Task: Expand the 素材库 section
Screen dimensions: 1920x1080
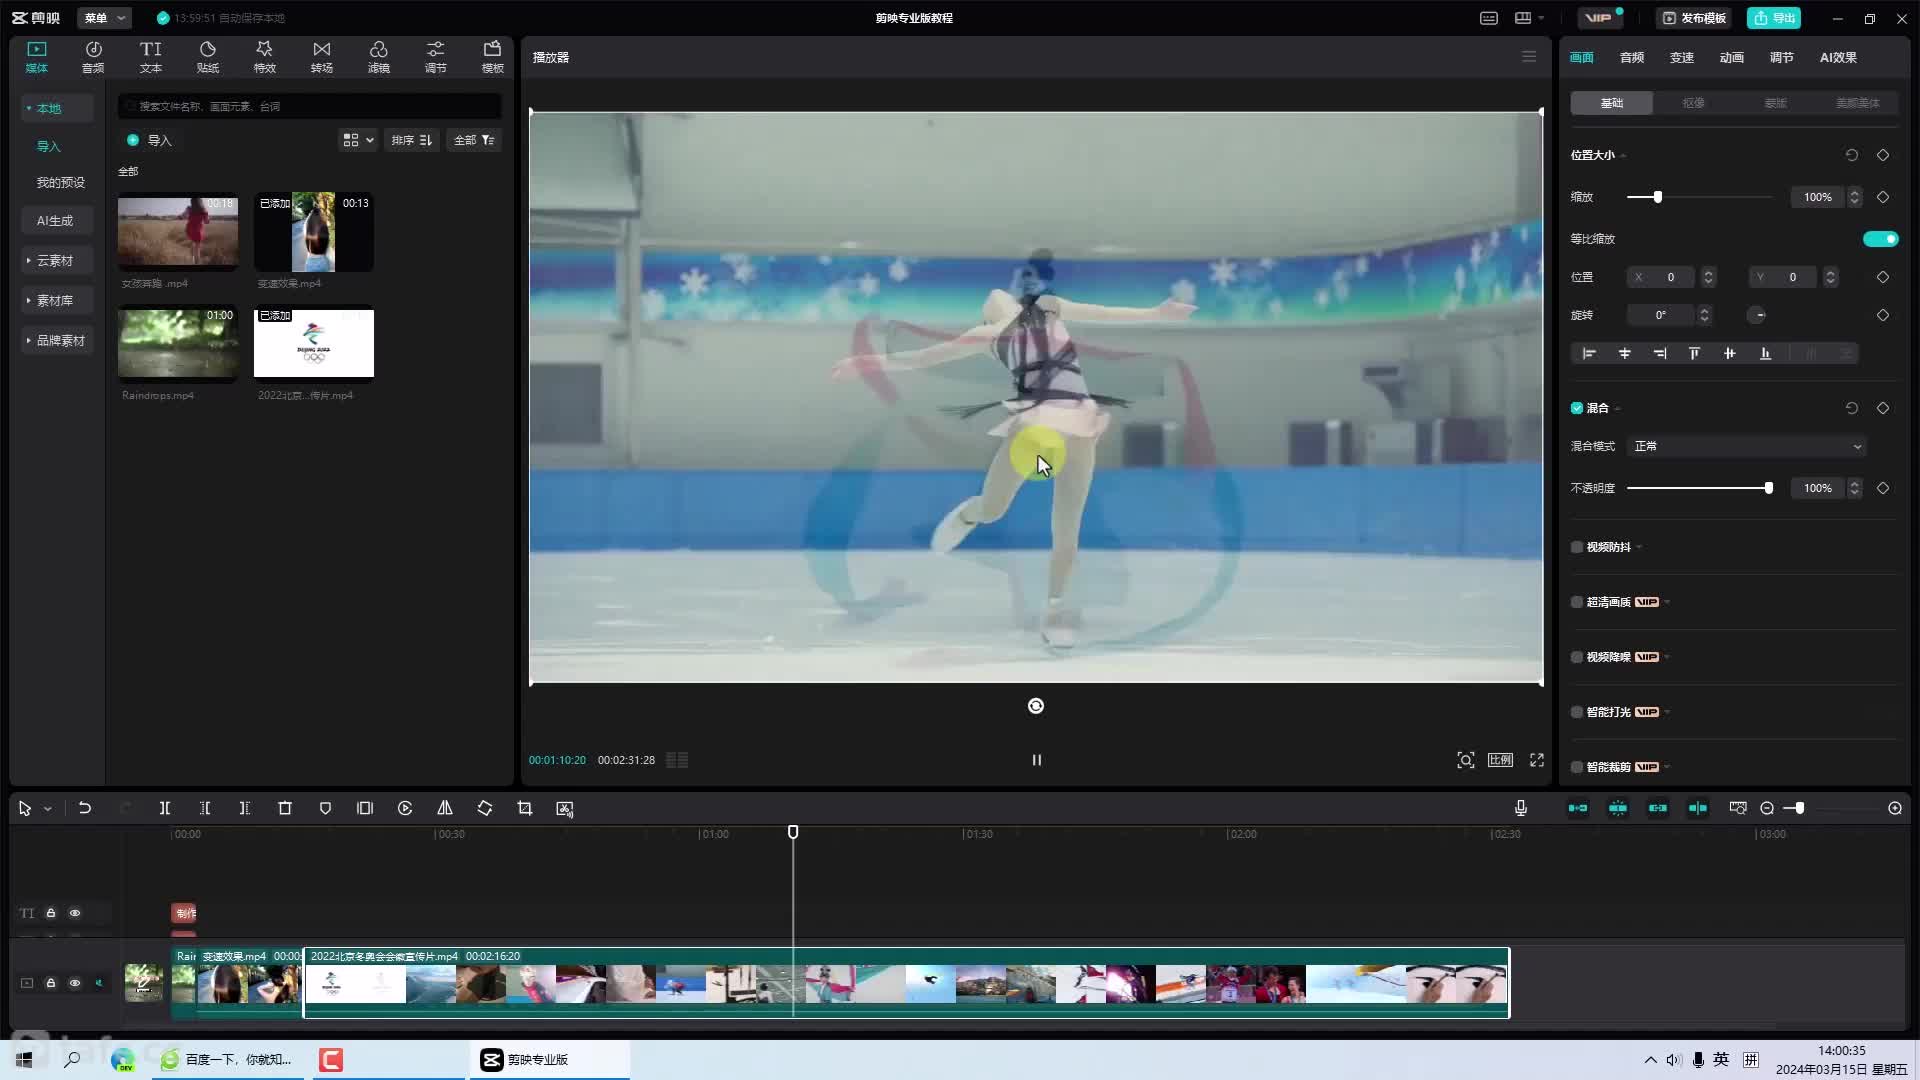Action: click(x=56, y=301)
